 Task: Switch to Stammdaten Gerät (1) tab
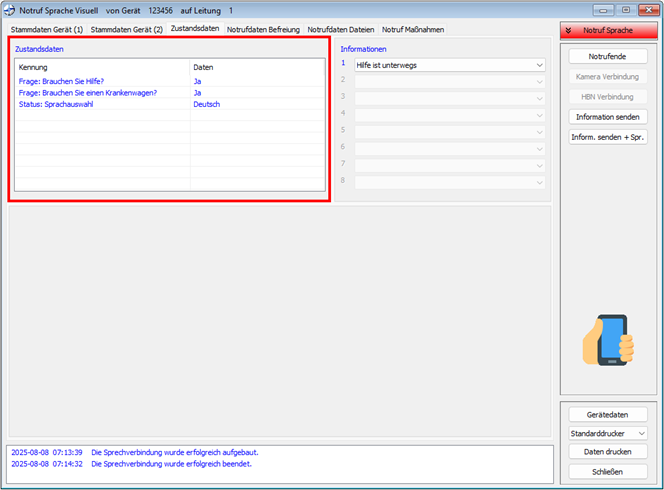46,29
